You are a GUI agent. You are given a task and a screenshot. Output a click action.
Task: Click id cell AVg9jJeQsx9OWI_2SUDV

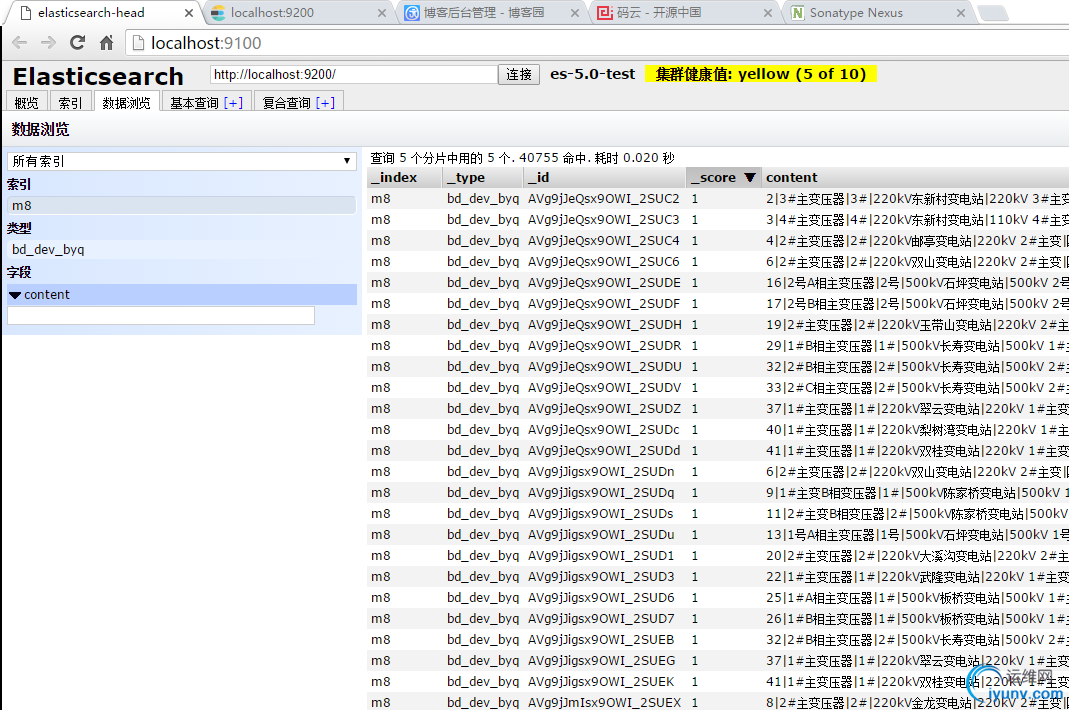point(604,387)
